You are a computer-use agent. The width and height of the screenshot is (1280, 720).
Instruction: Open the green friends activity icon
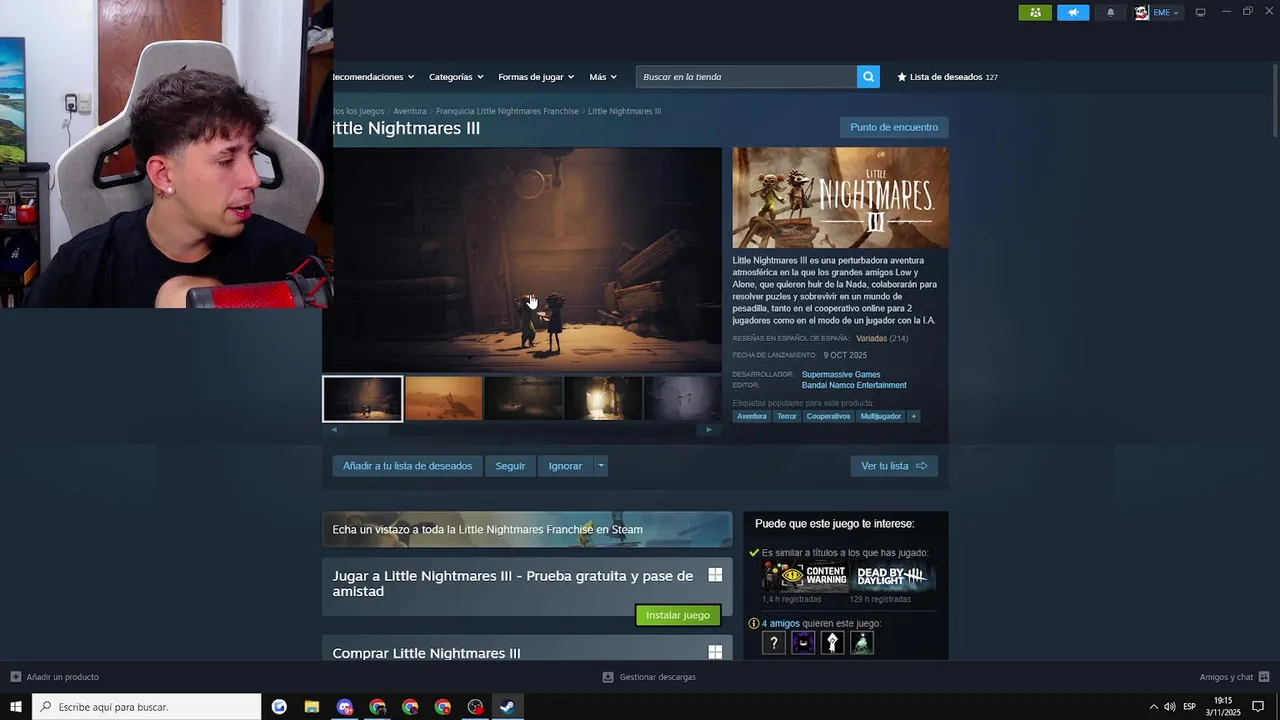click(1035, 12)
